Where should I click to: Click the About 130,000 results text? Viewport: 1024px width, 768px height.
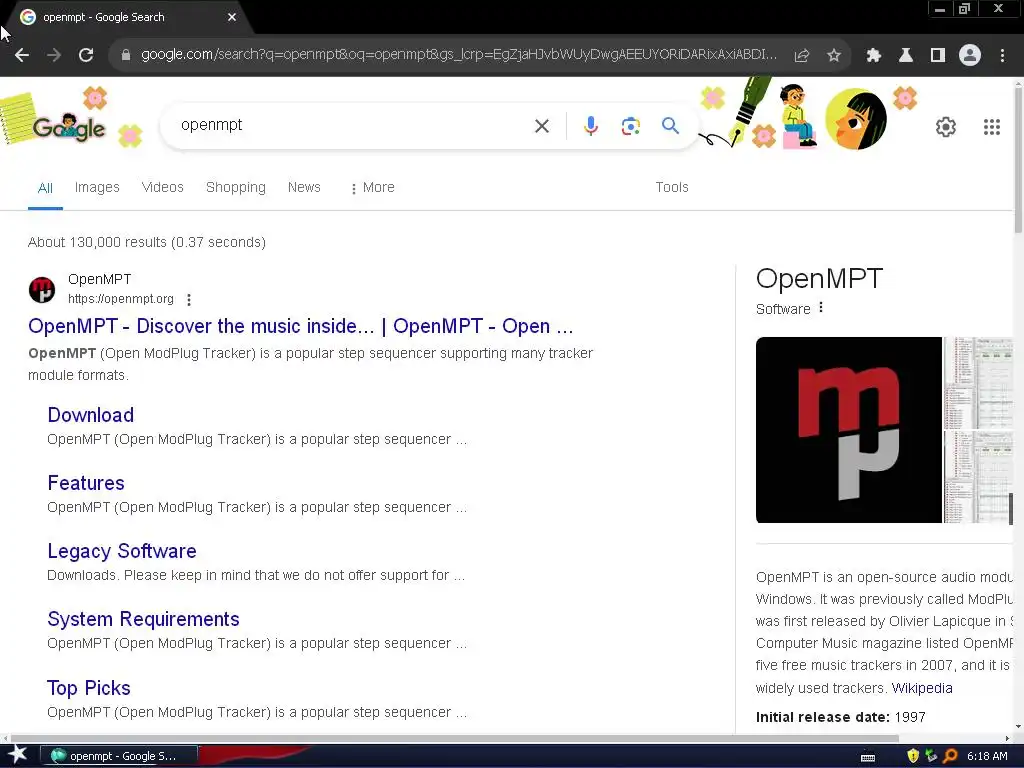pos(147,242)
